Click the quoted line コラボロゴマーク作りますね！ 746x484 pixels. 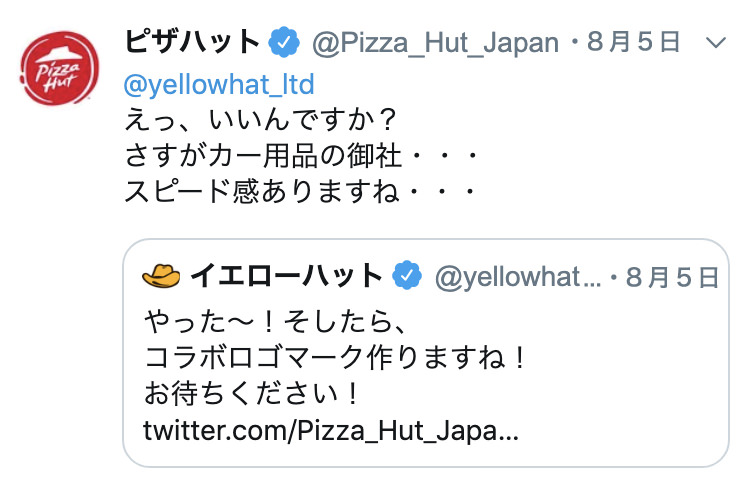pyautogui.click(x=335, y=358)
